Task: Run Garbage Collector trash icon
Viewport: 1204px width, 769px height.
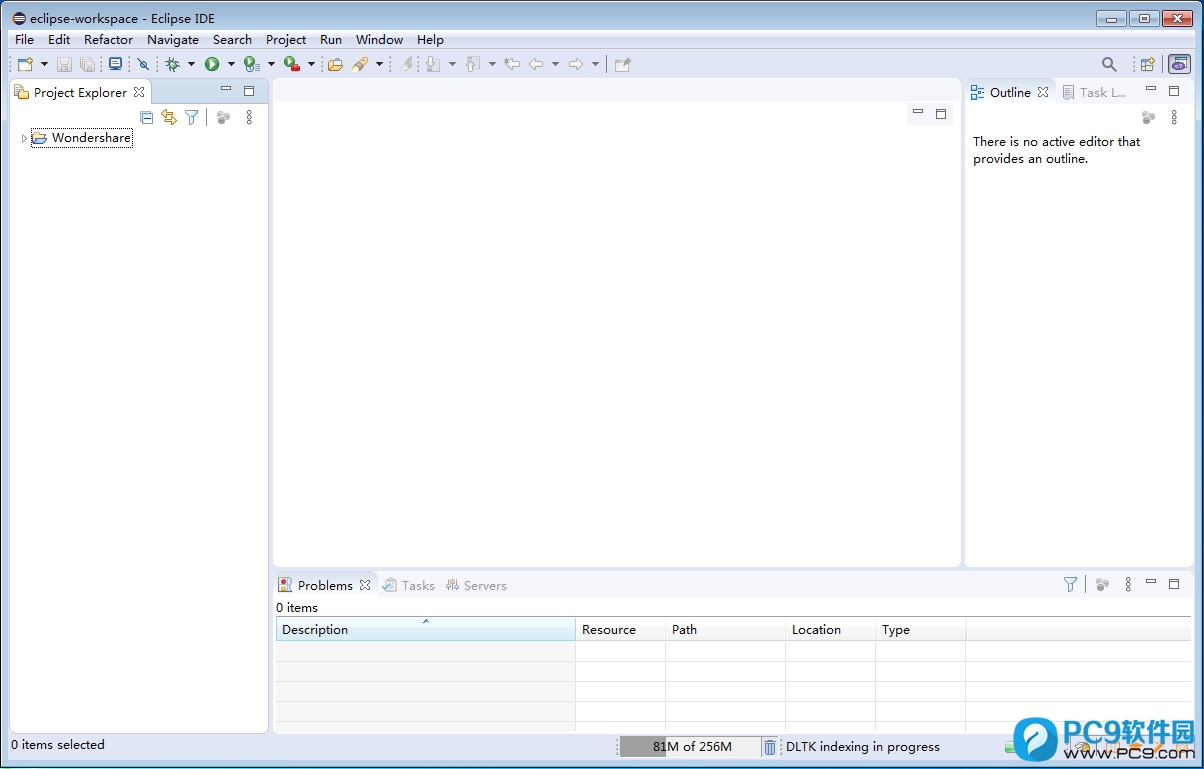Action: coord(769,747)
